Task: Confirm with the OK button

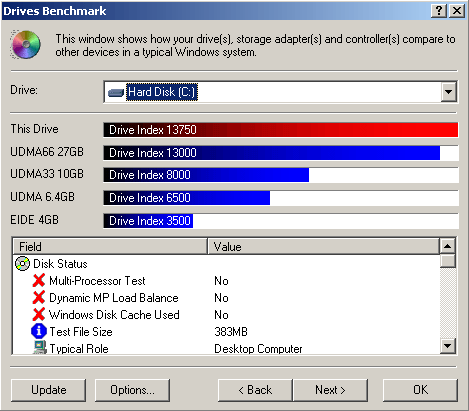Action: tap(420, 390)
